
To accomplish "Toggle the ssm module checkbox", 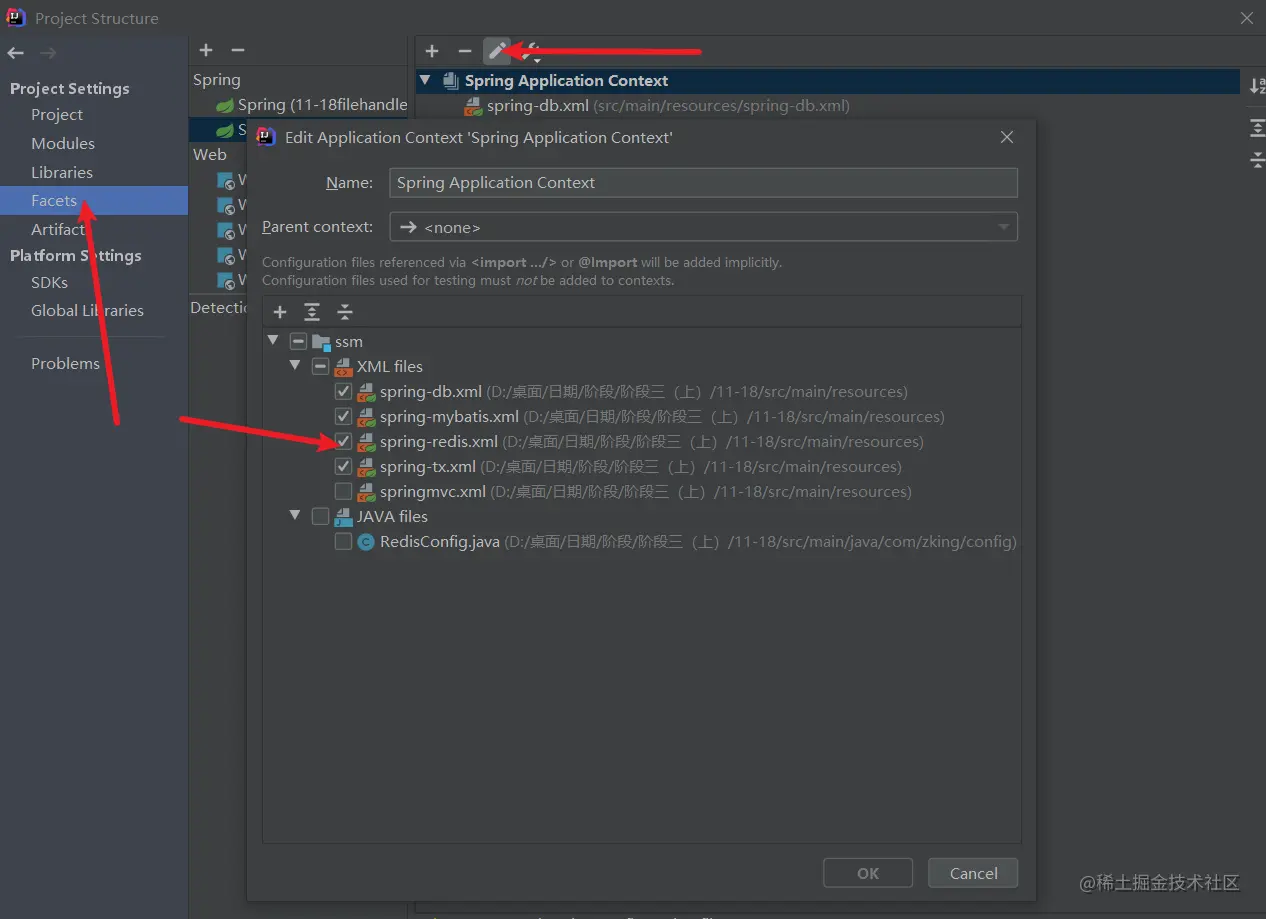I will [x=298, y=342].
